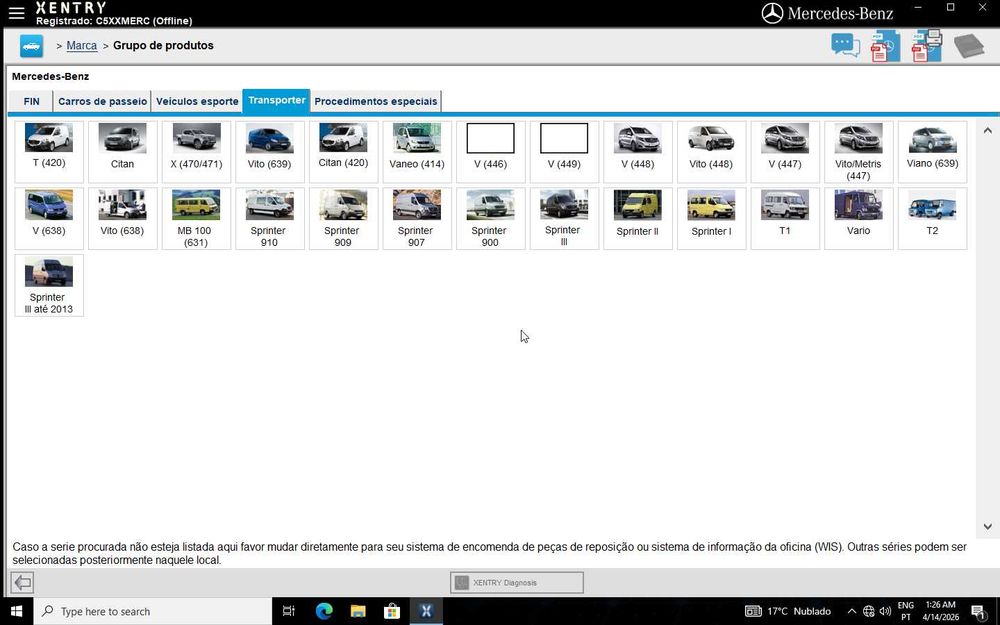The image size is (1000, 625).
Task: Open Microsoft Store from the taskbar
Action: pos(392,611)
